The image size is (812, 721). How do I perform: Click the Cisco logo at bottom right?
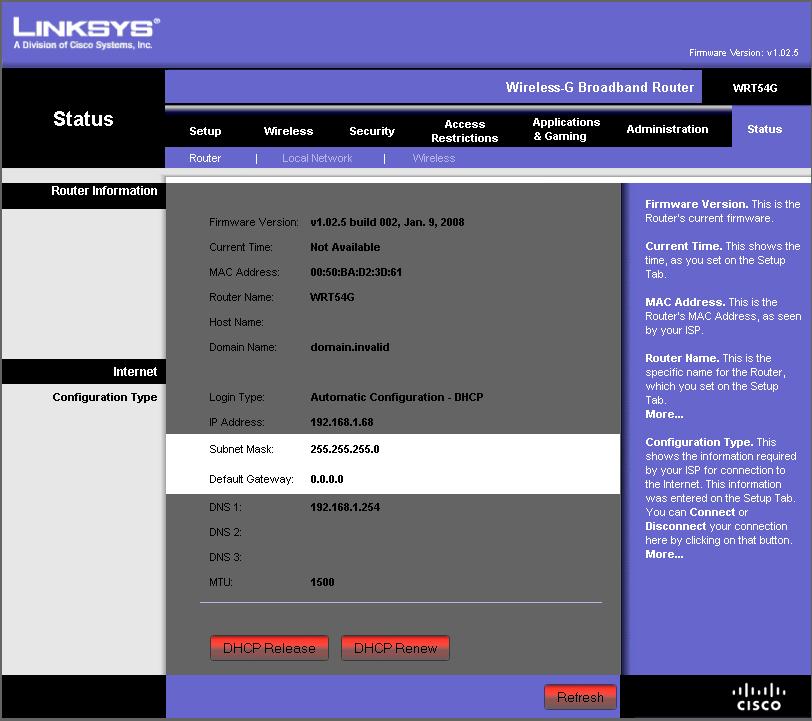click(x=759, y=697)
